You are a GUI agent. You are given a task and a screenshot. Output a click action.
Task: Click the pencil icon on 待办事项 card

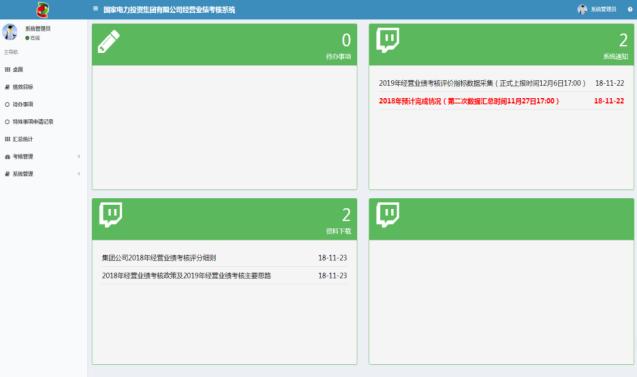click(x=109, y=41)
